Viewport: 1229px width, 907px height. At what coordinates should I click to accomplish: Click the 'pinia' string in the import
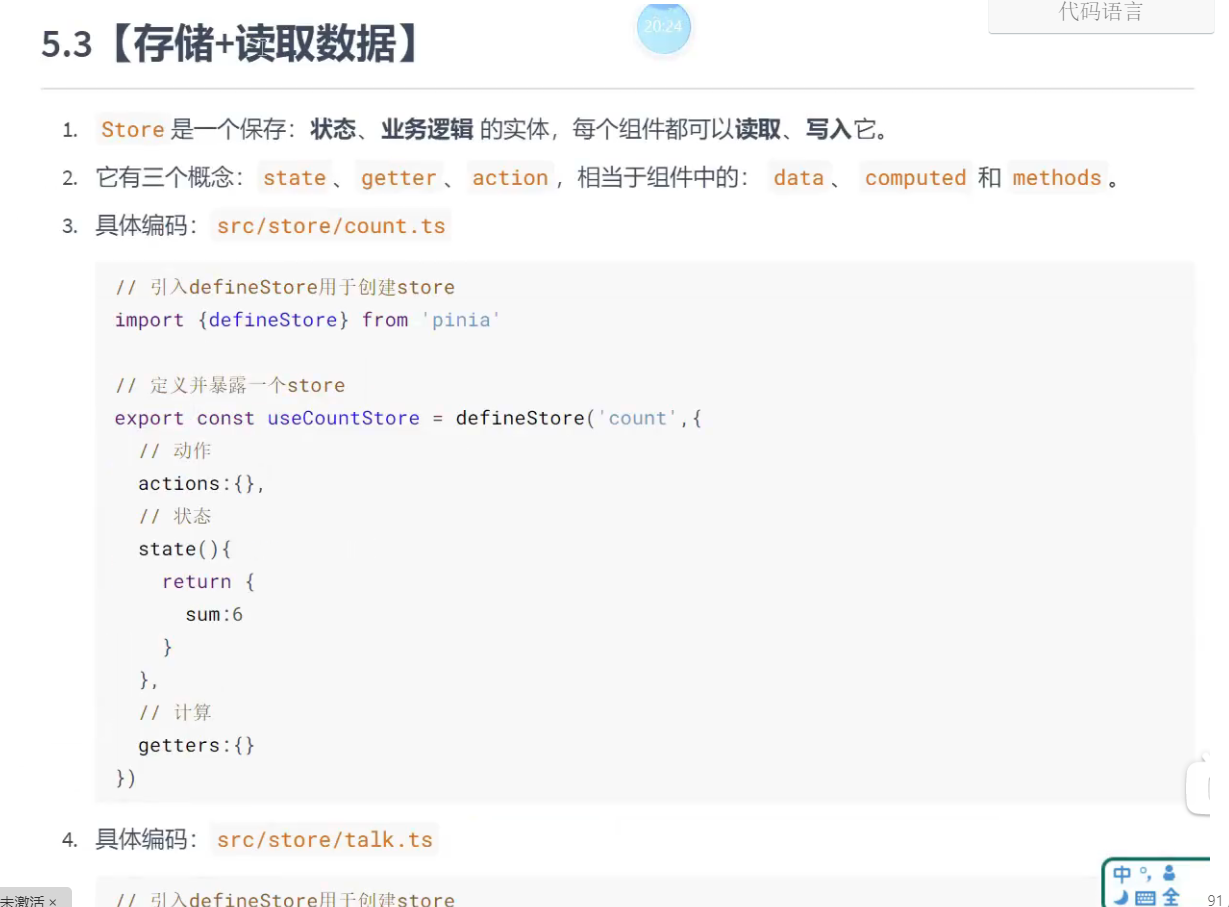pyautogui.click(x=460, y=320)
